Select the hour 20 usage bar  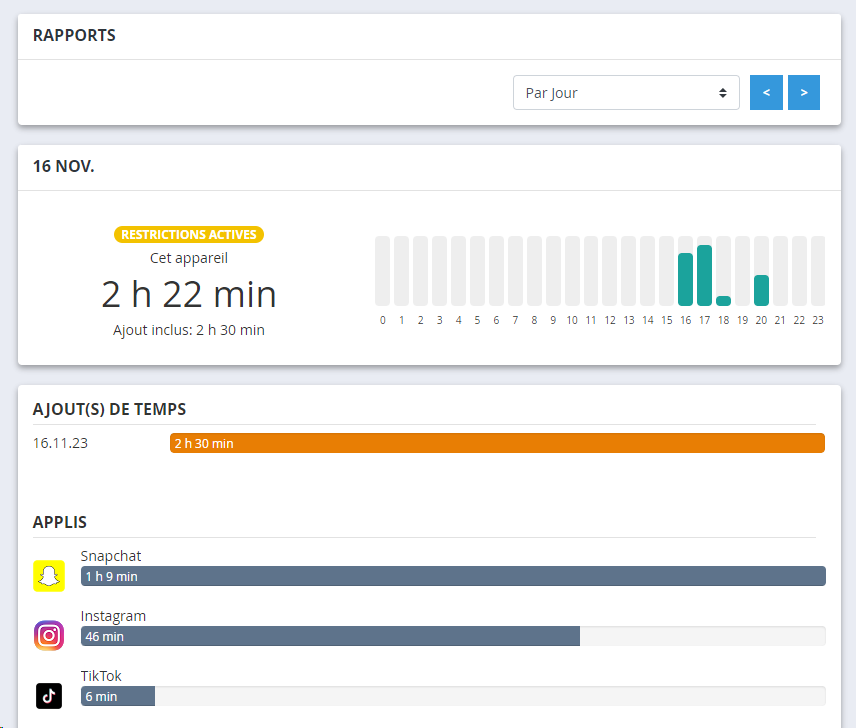pyautogui.click(x=761, y=290)
